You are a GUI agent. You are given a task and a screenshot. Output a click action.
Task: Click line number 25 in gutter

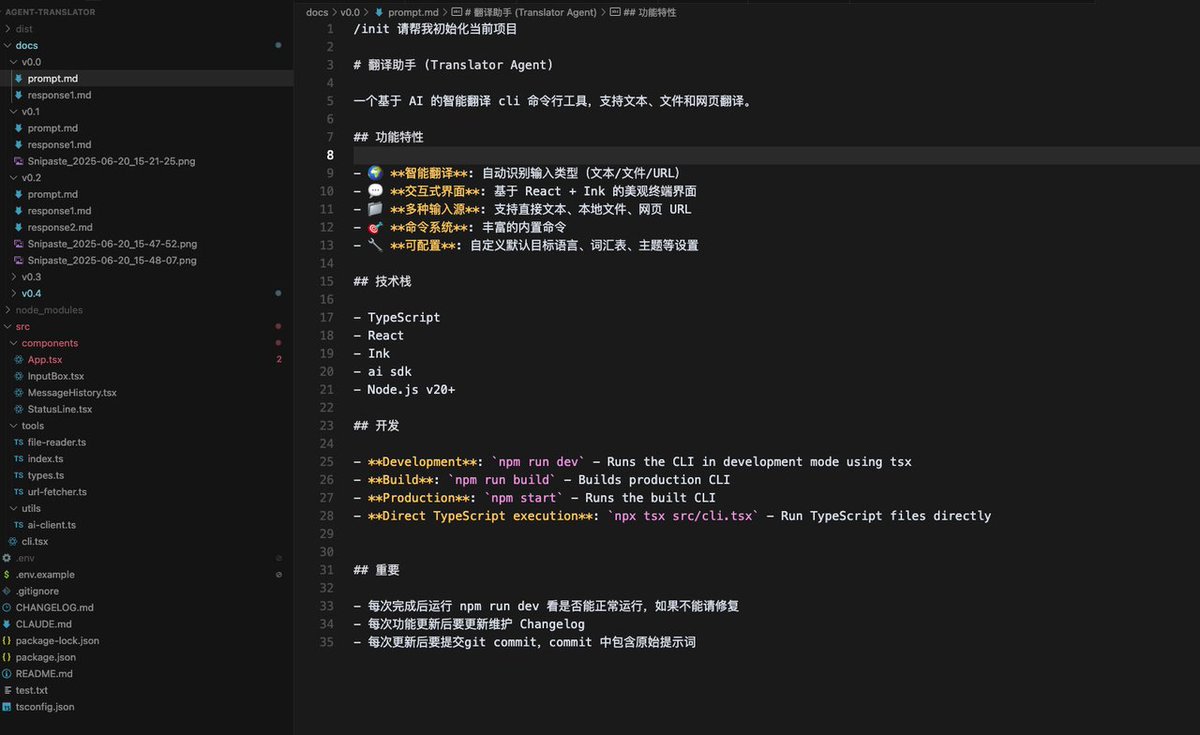tap(327, 462)
